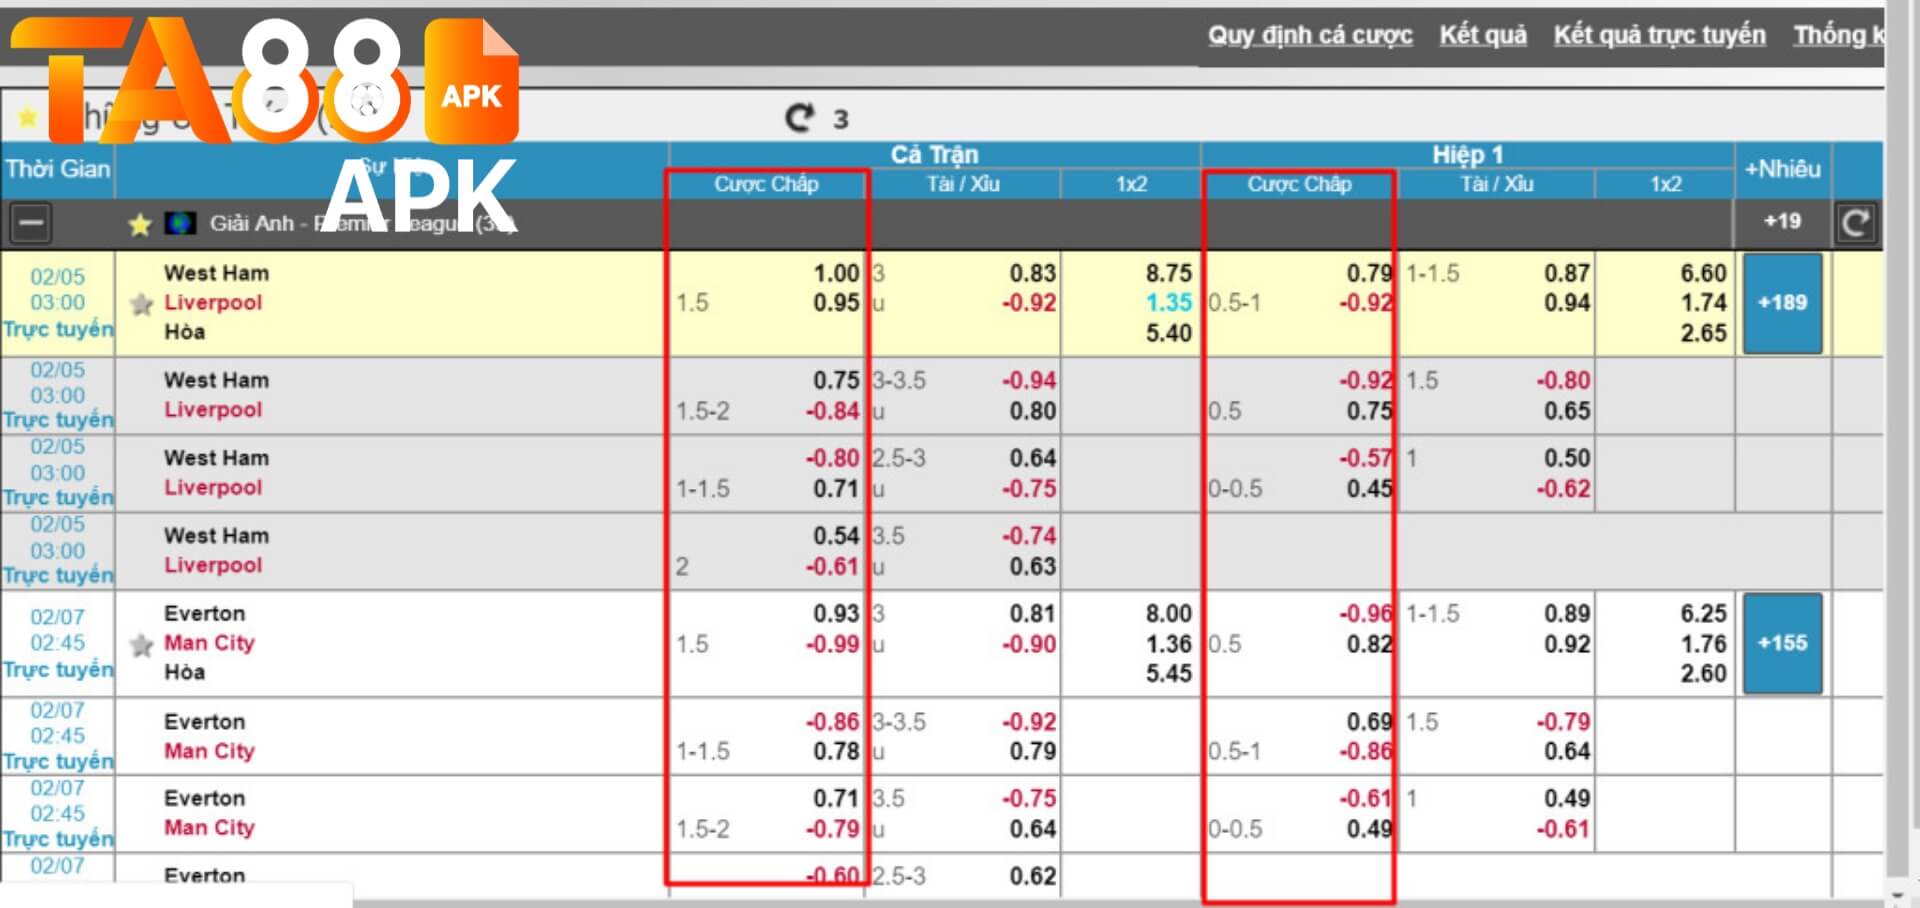Toggle favorite star for West Ham vs Liverpool
This screenshot has height=908, width=1920.
[142, 304]
